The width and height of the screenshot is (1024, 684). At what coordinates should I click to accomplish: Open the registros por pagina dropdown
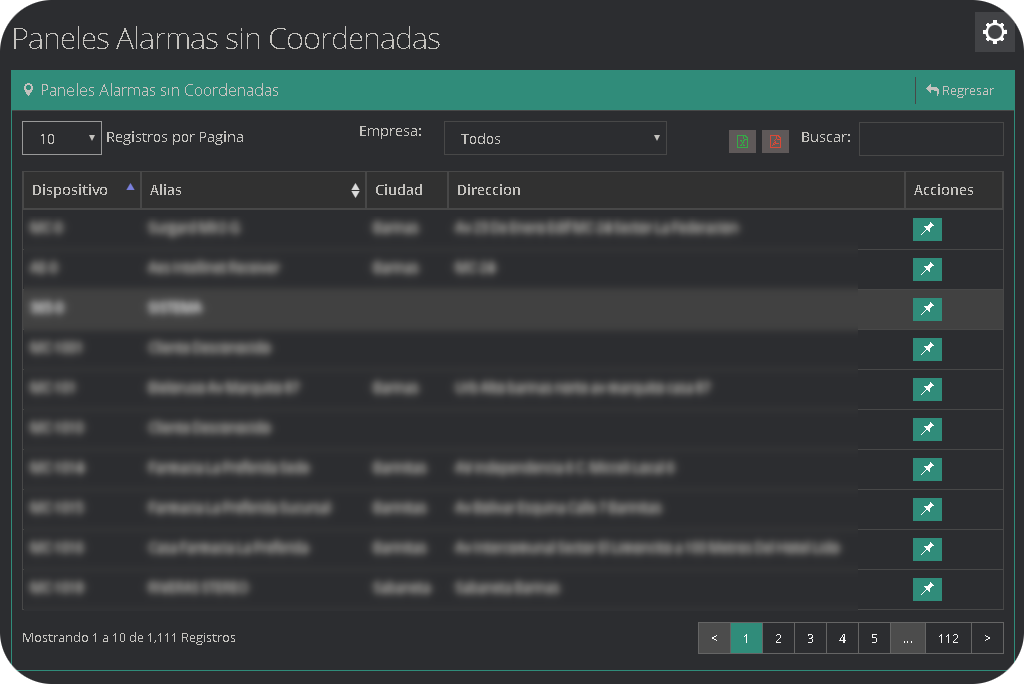(61, 137)
